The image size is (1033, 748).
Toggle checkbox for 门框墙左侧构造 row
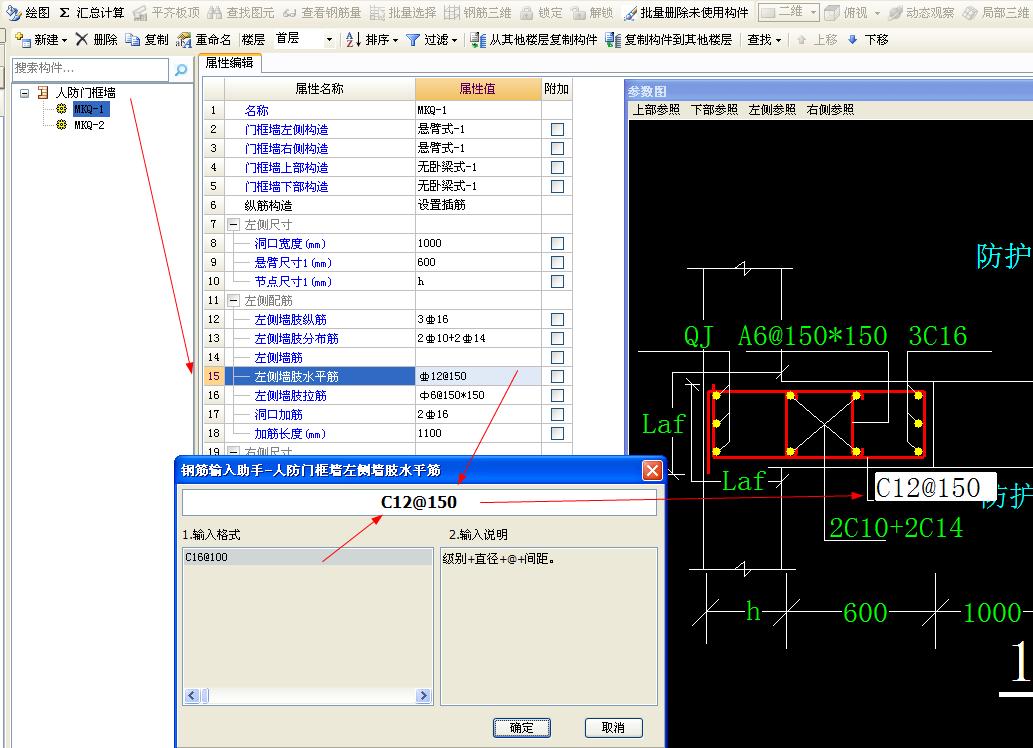[x=557, y=130]
